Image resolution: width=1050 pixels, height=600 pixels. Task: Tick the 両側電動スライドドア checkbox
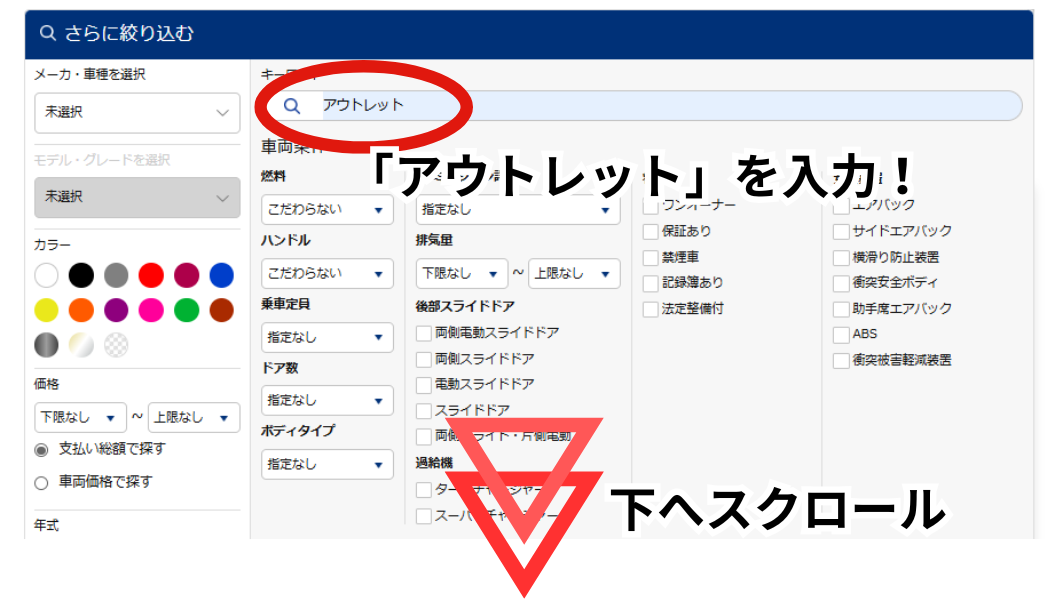424,333
